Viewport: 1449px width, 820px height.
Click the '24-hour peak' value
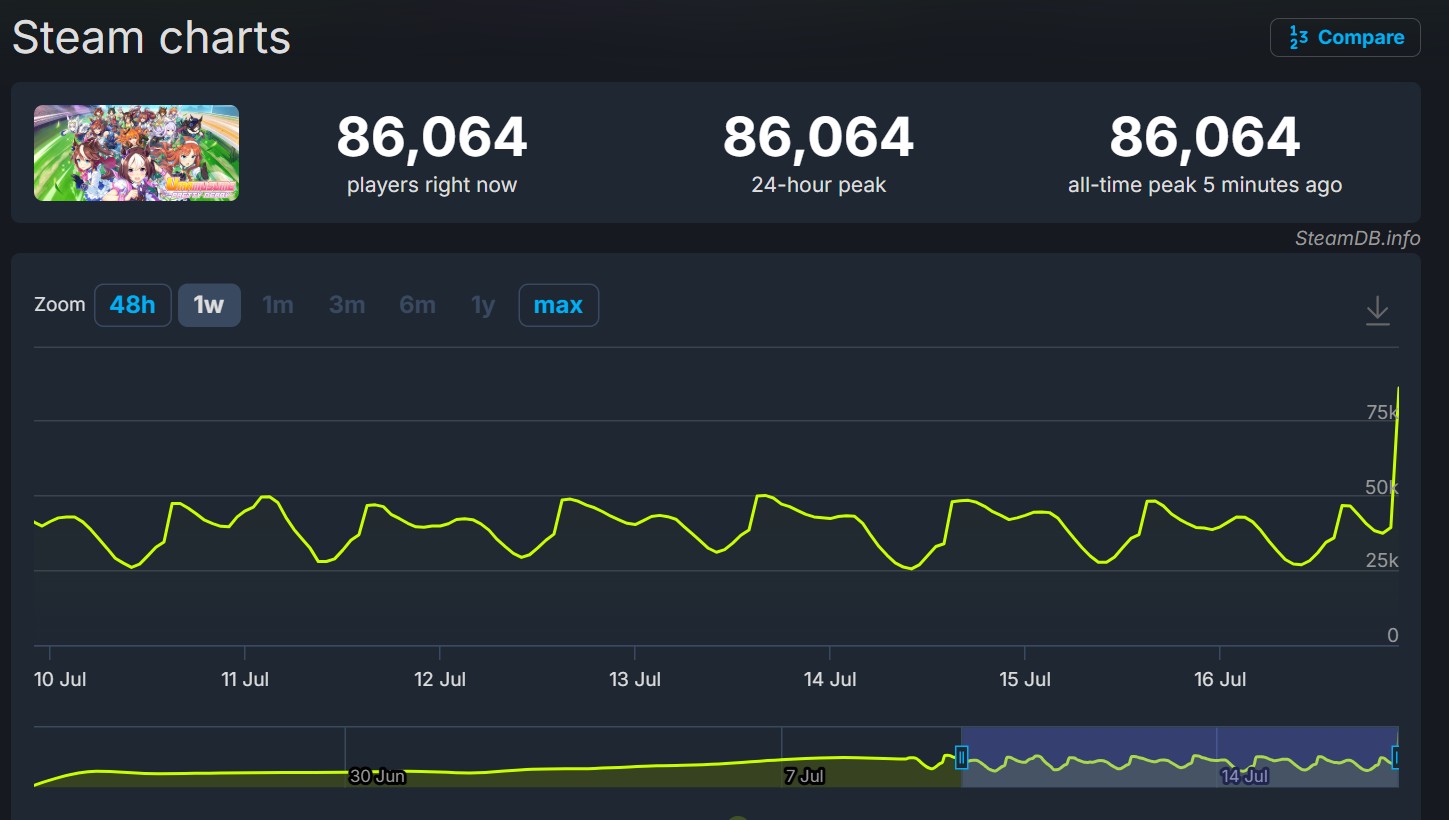[819, 138]
